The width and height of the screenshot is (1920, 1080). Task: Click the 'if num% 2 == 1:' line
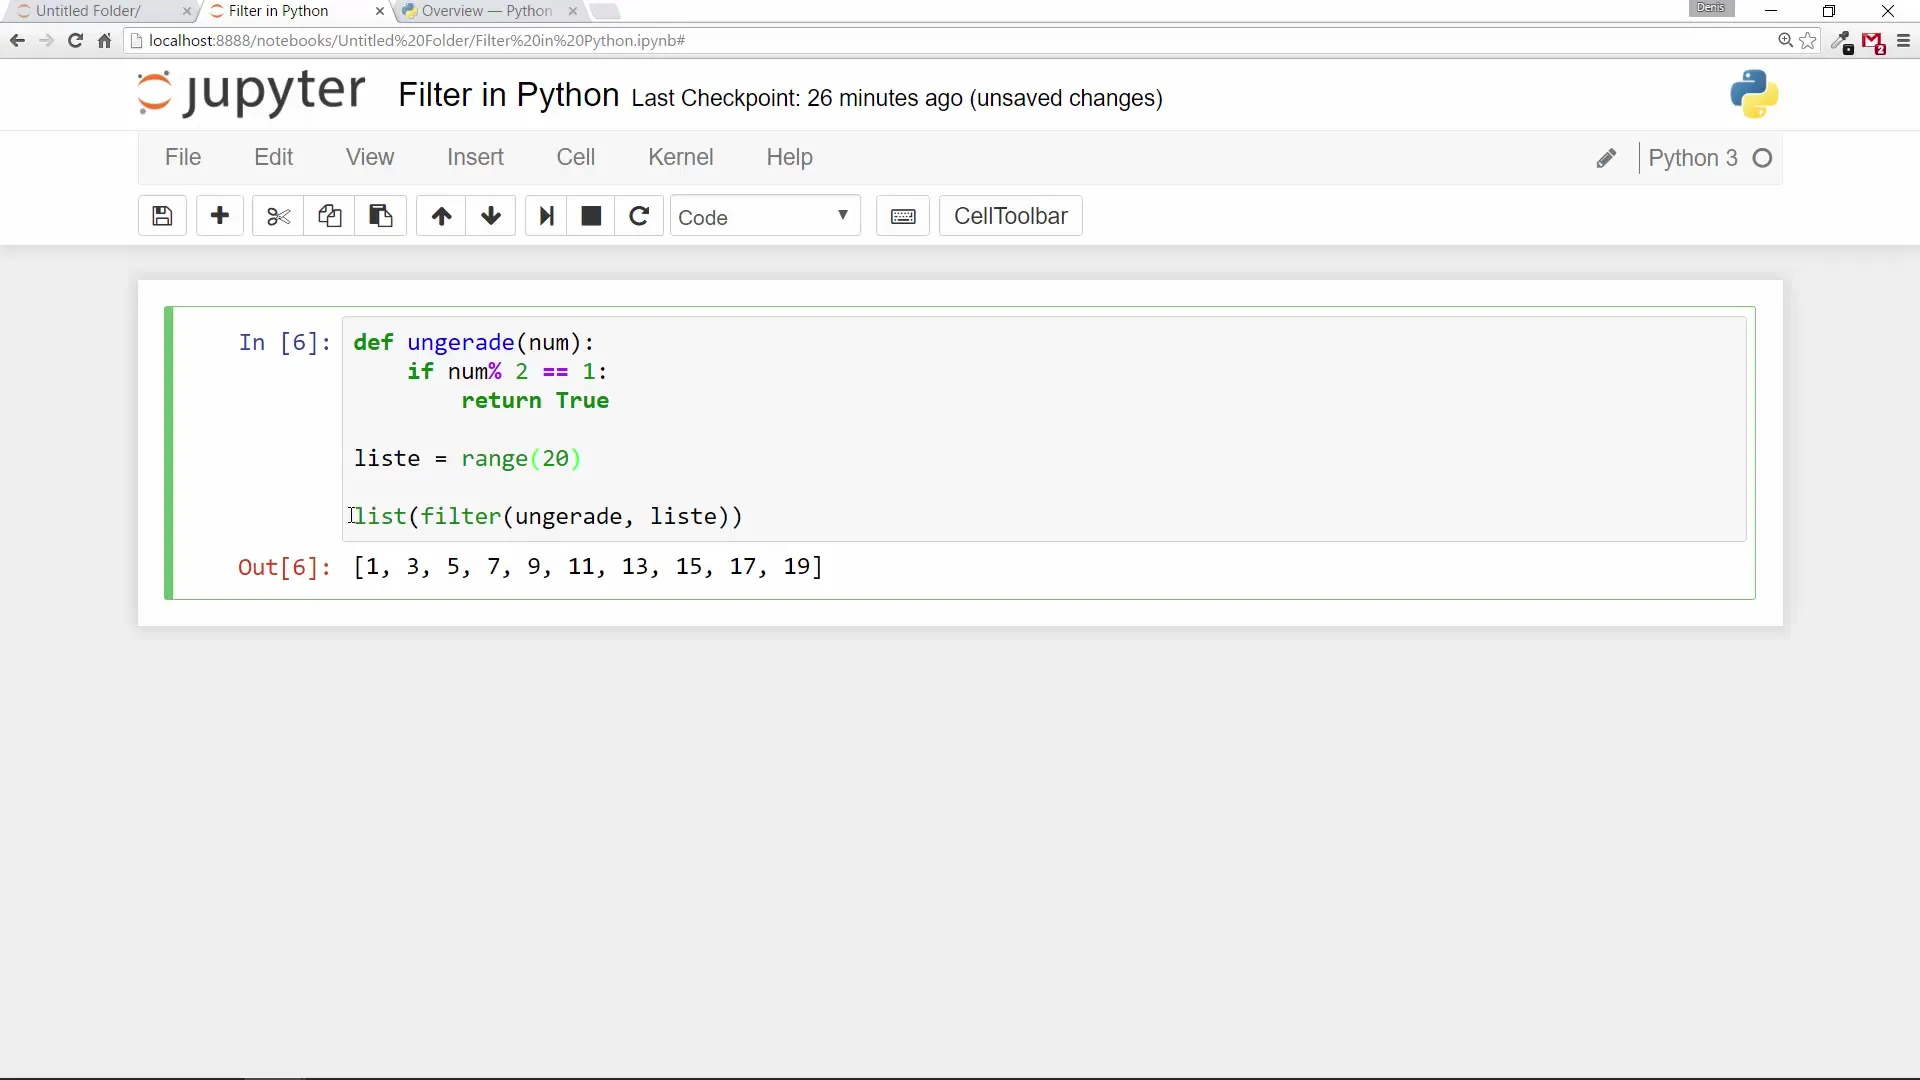point(507,372)
